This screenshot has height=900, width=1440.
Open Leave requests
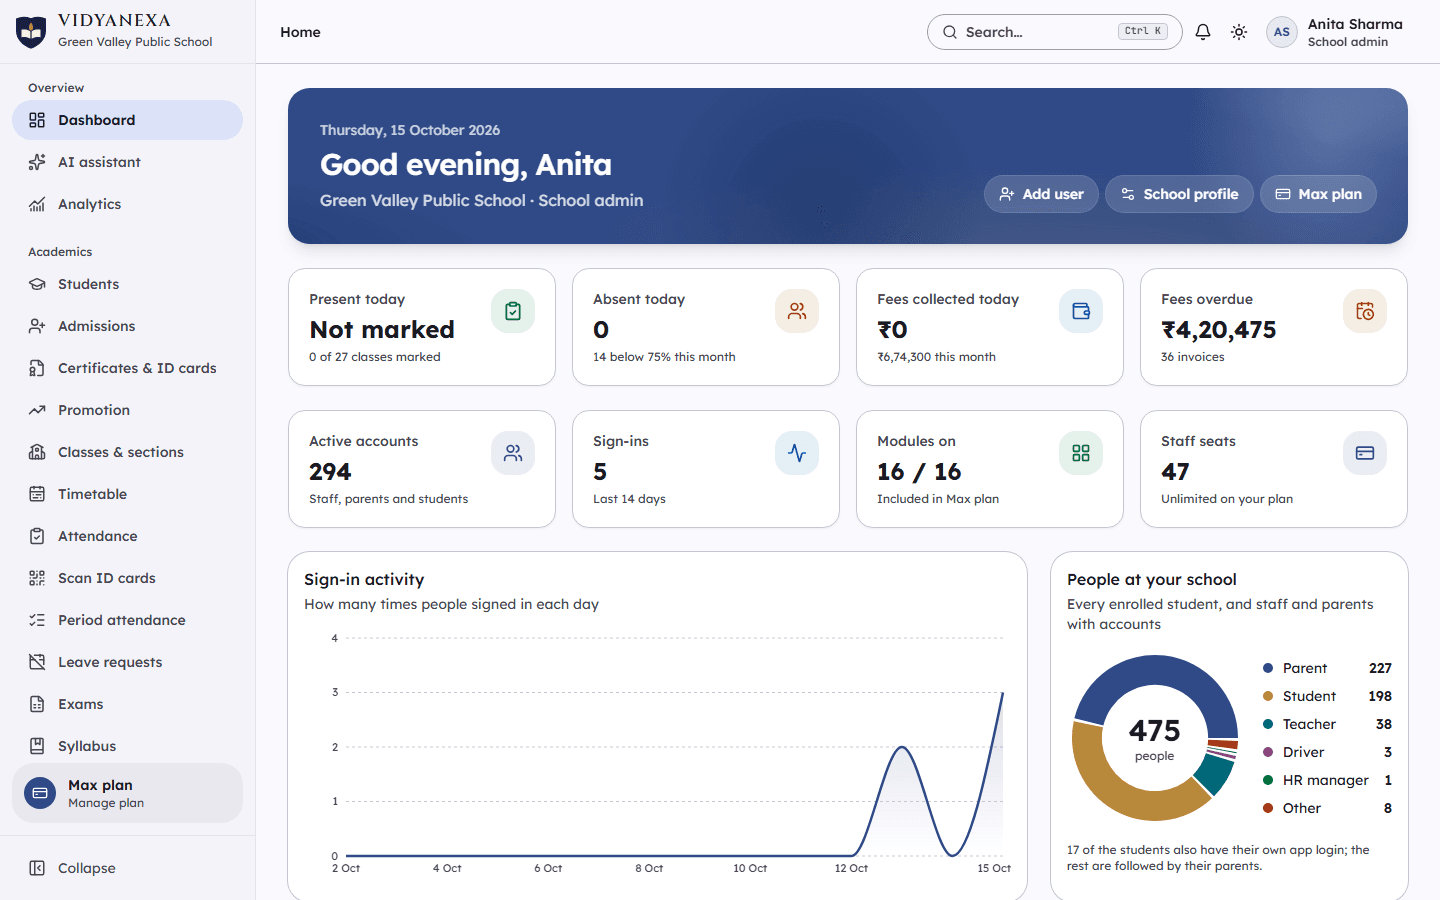click(127, 662)
